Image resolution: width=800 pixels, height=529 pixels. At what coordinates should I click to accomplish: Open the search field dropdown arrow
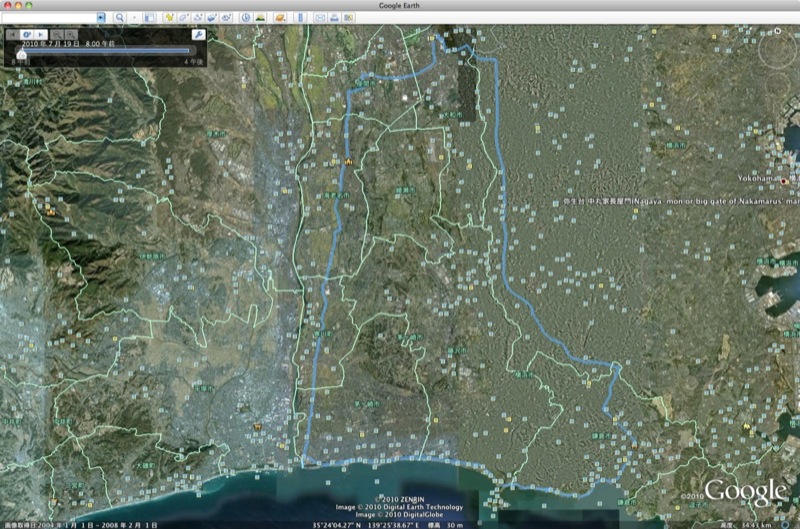click(x=101, y=18)
